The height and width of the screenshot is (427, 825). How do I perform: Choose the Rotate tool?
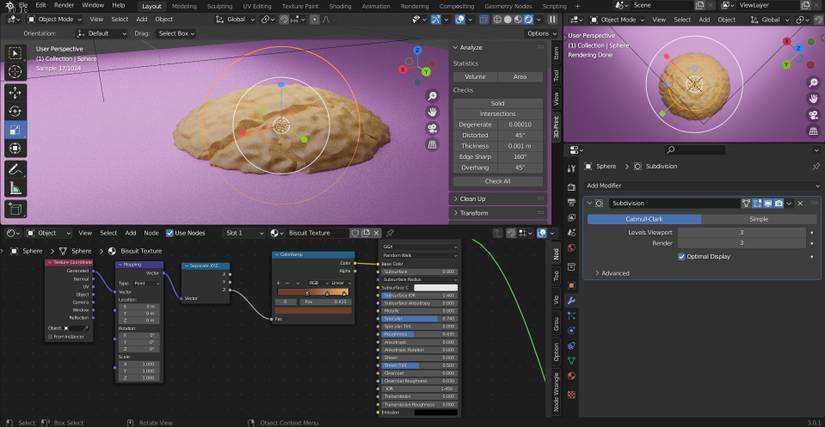(x=15, y=111)
